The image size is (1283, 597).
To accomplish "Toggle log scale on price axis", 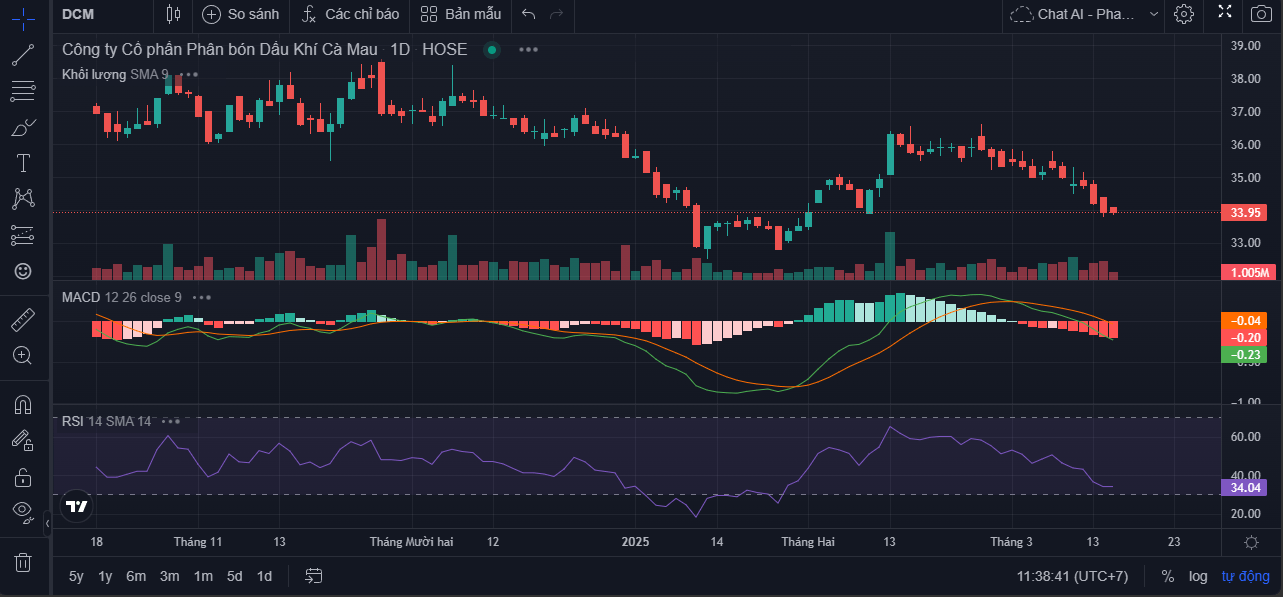I will [1197, 576].
